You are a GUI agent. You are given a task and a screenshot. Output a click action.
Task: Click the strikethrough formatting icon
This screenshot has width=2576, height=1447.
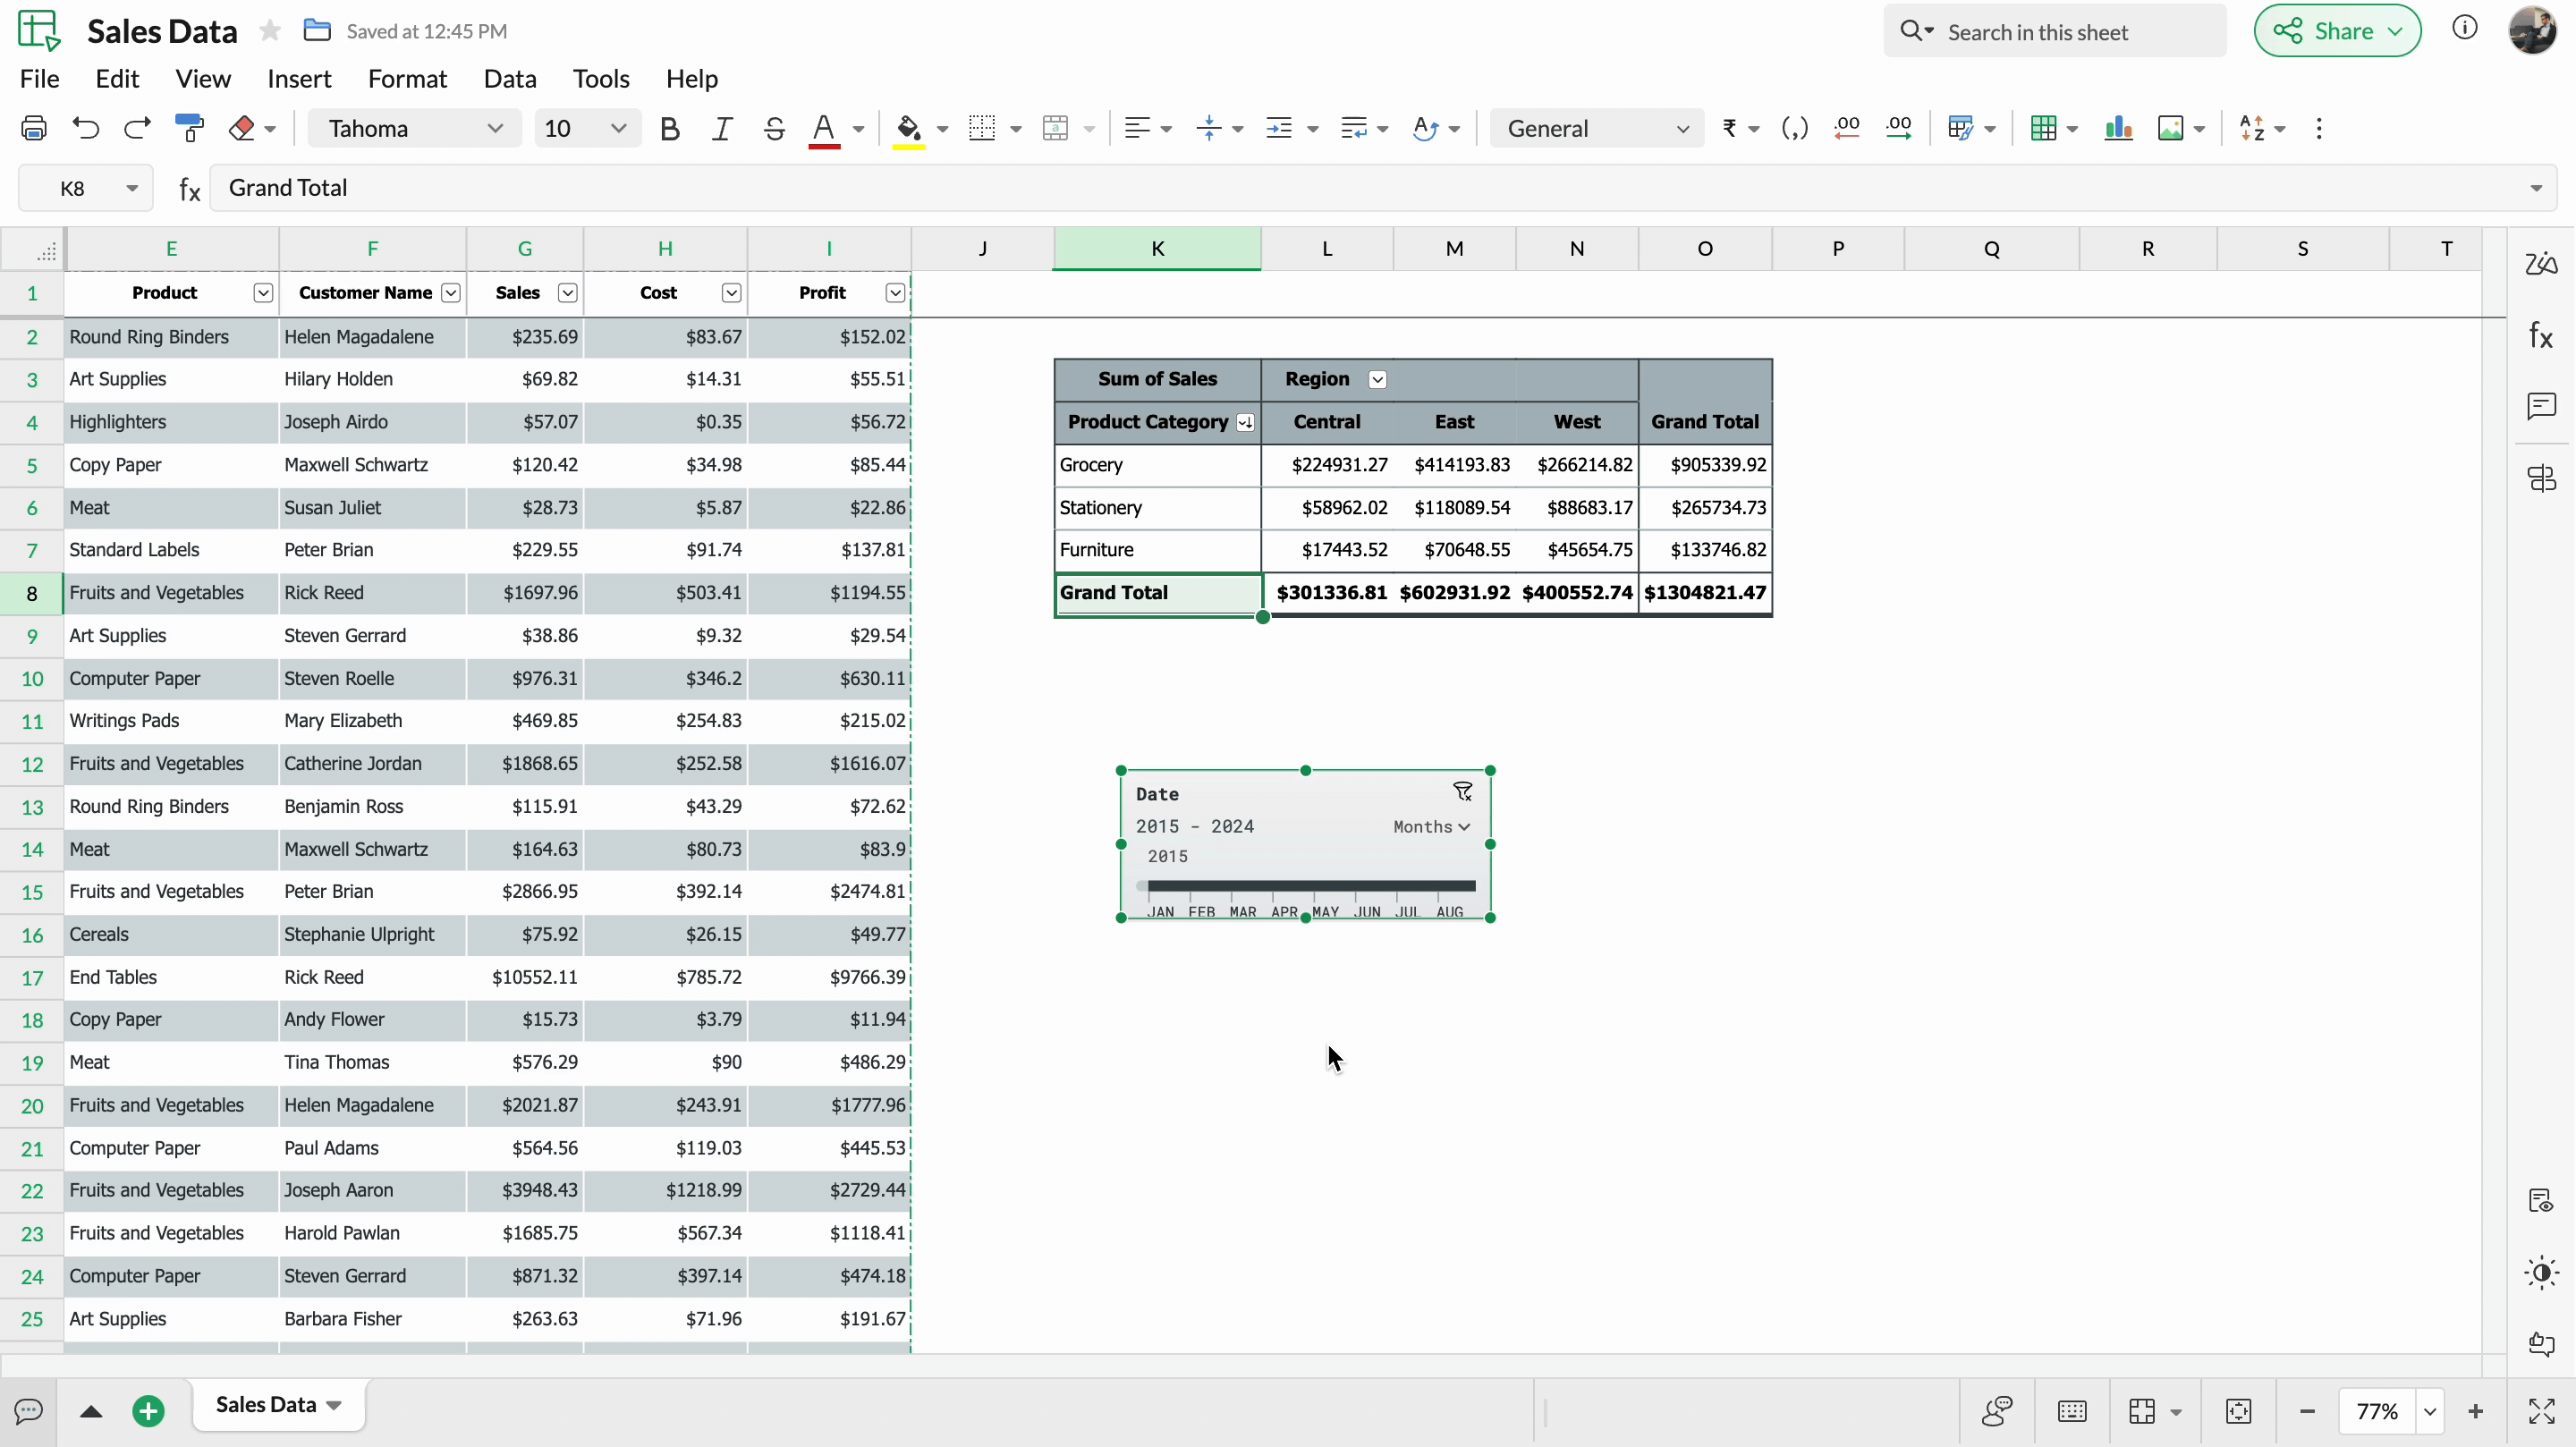[x=773, y=128]
